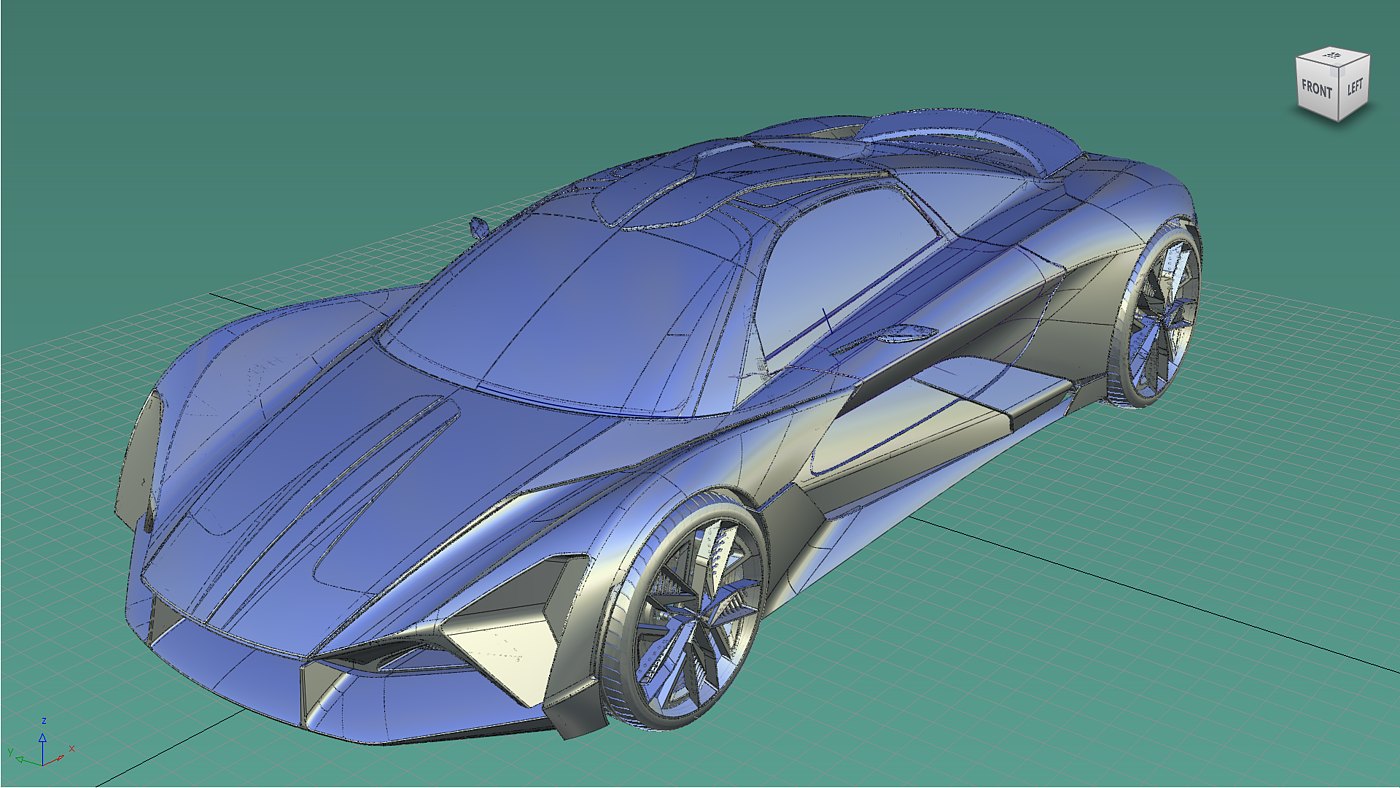
Task: Click the FRONT face of the view cube
Action: click(x=1316, y=89)
